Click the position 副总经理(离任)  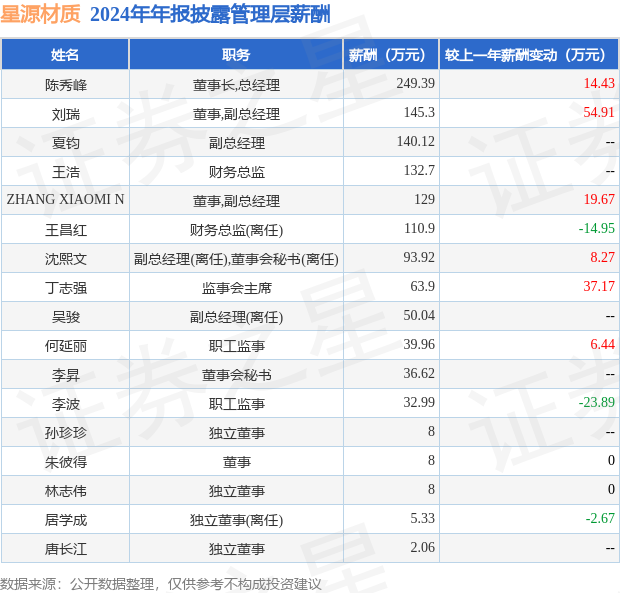236,317
